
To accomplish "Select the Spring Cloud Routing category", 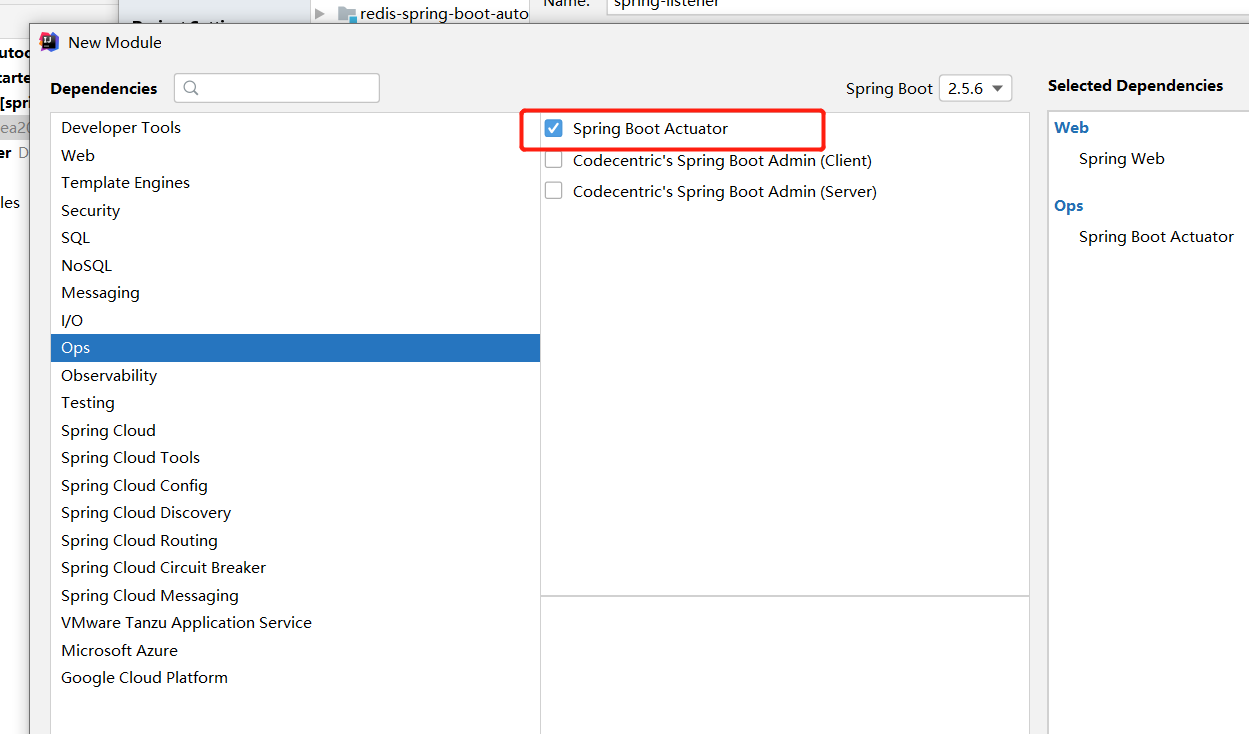I will point(295,540).
